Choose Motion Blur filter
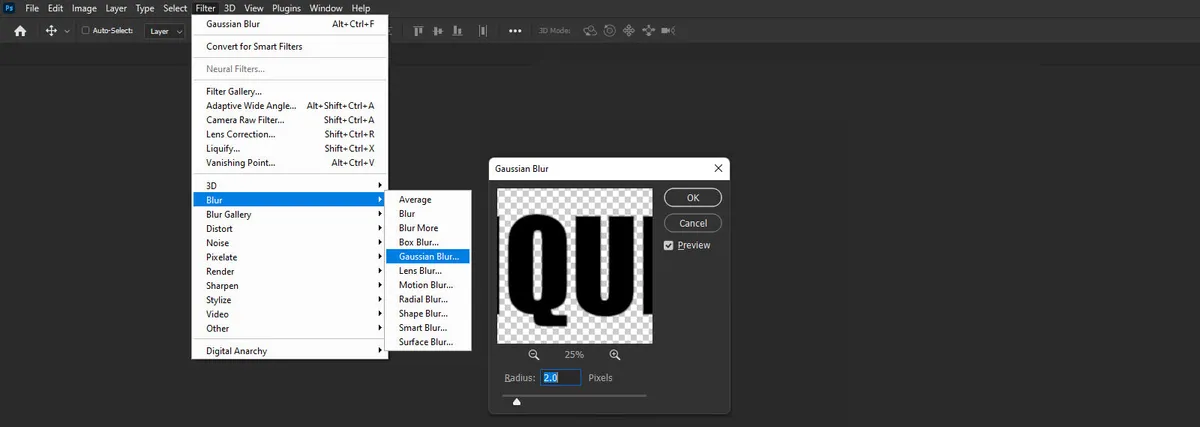The image size is (1200, 427). coord(428,285)
